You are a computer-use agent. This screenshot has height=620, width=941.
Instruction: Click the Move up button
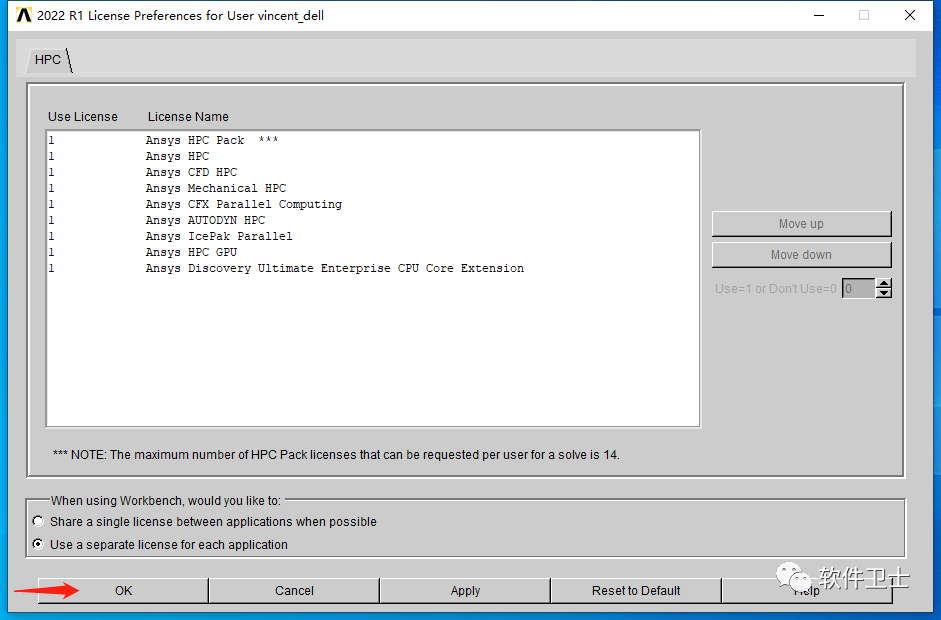801,224
